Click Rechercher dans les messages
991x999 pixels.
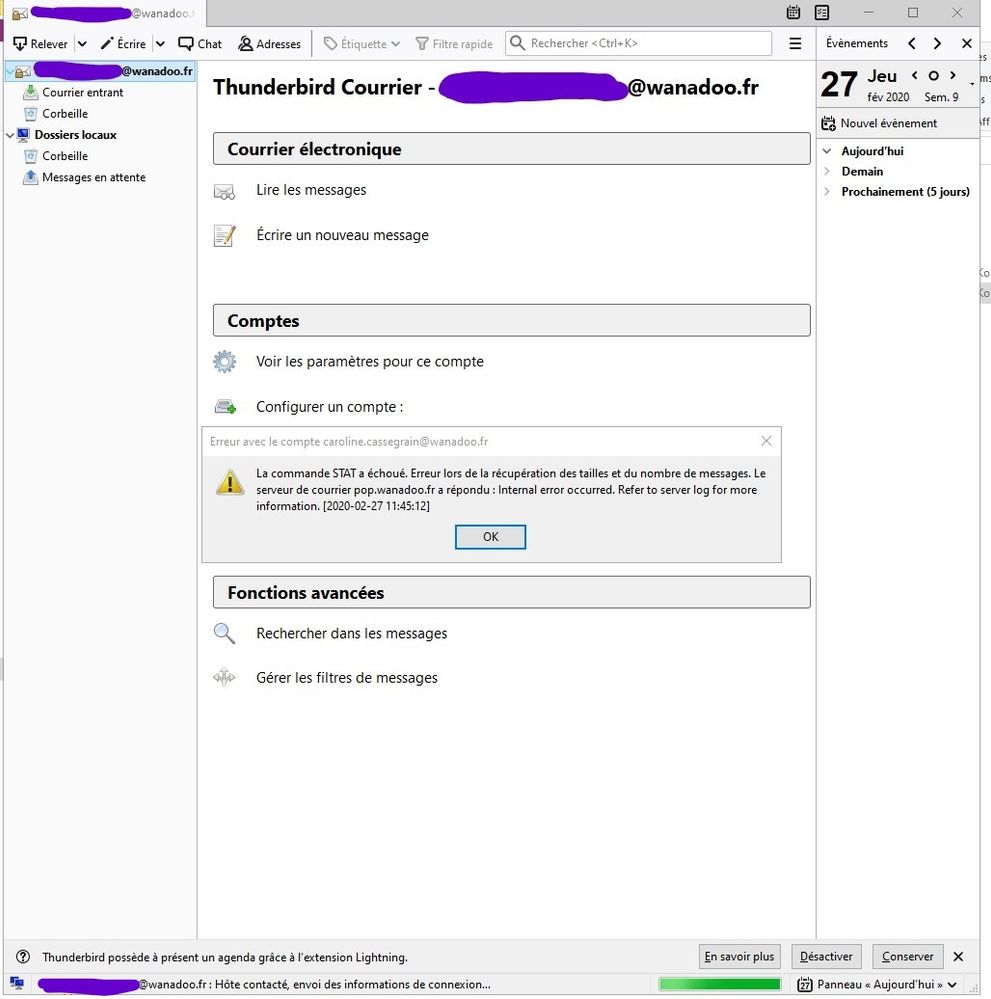[352, 633]
